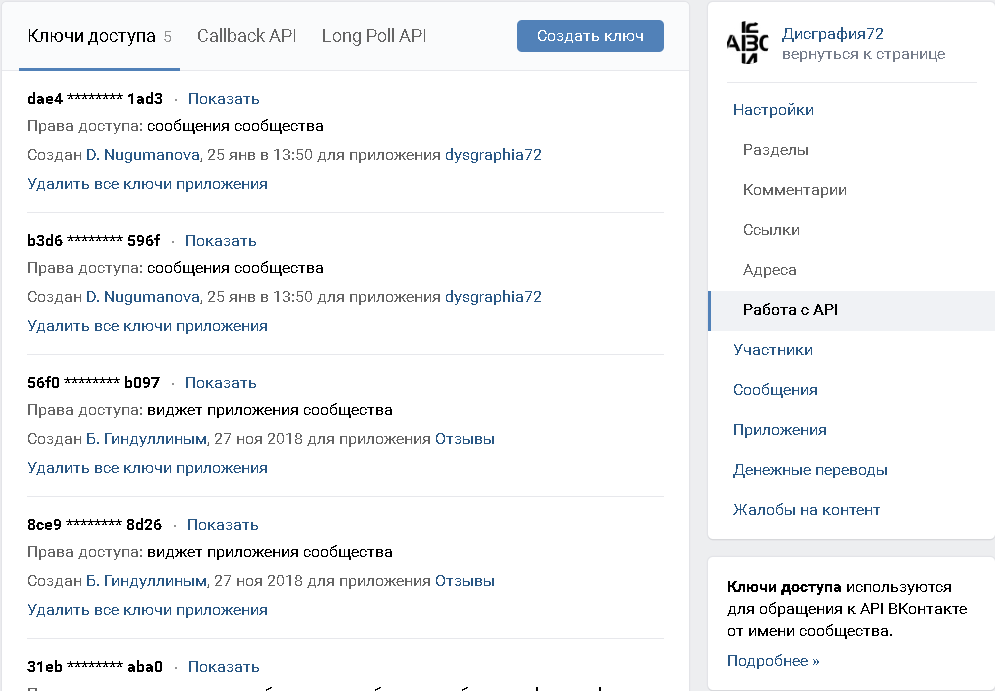Click the b3d6 ******** 596f key text
The height and width of the screenshot is (691, 995).
tap(93, 241)
